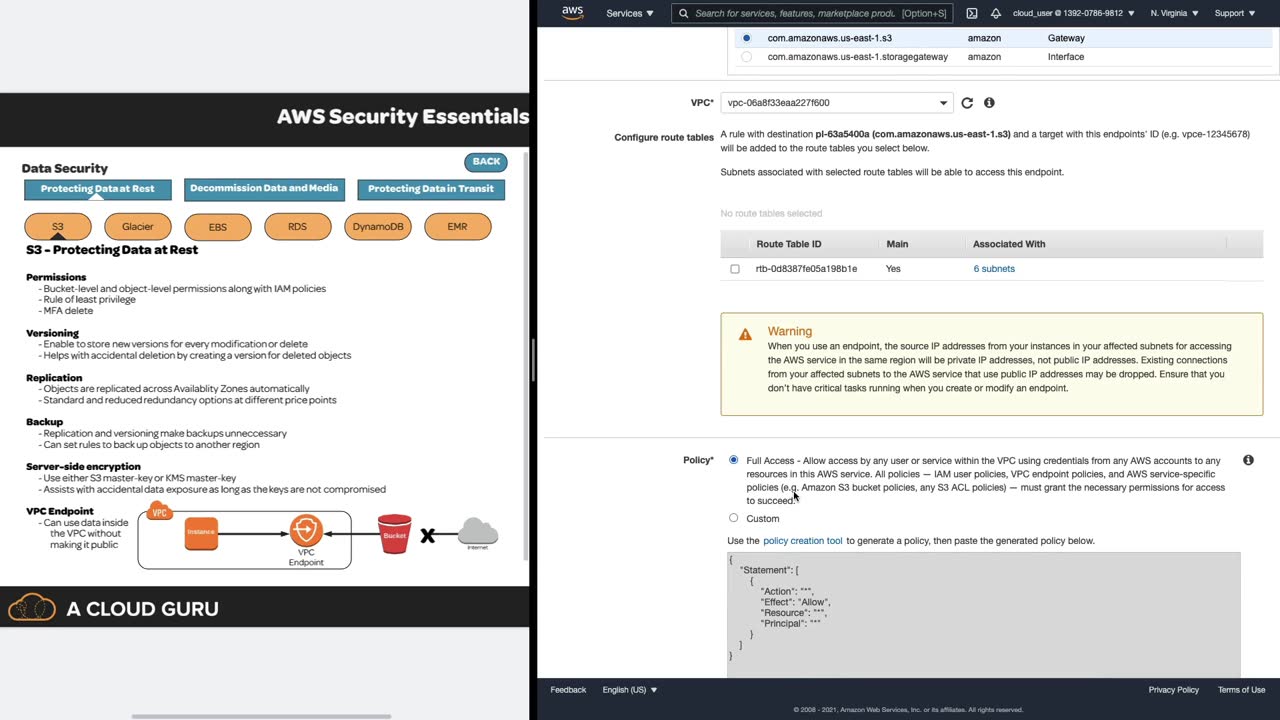Open the 6 subnets link

(x=994, y=269)
